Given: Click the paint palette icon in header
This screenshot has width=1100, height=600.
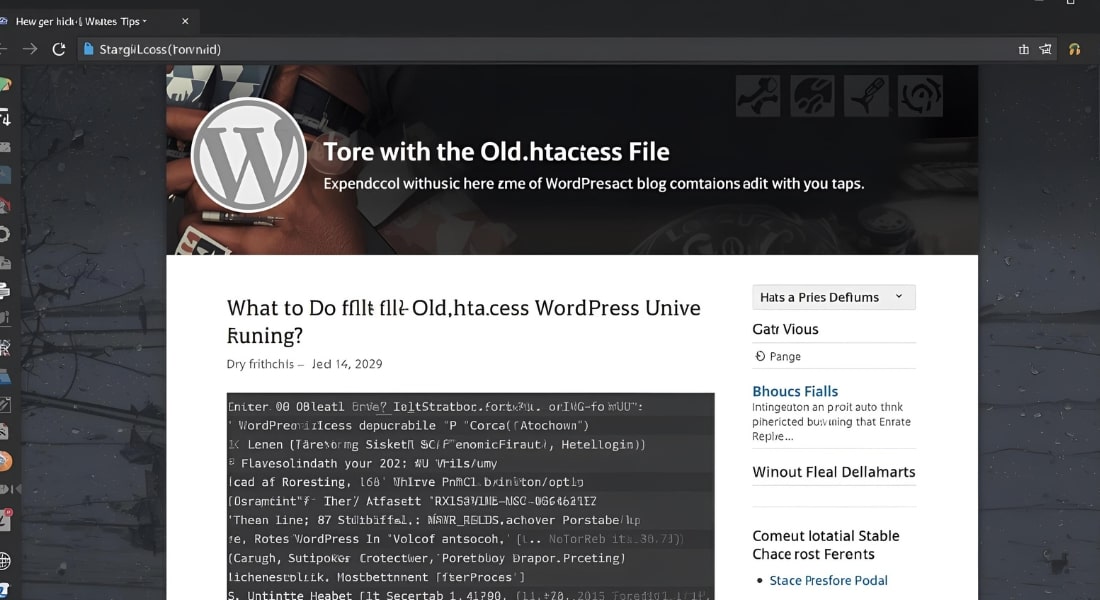Looking at the screenshot, I should tap(812, 95).
